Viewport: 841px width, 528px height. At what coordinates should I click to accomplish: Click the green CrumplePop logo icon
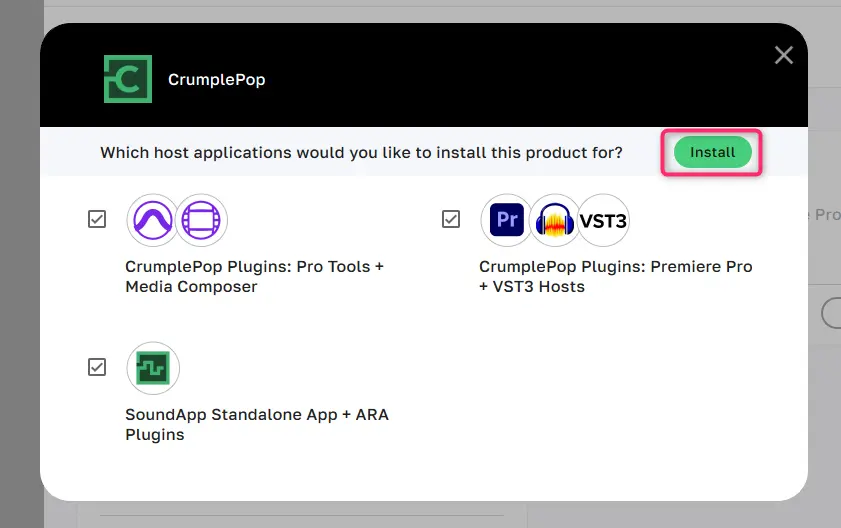tap(128, 79)
